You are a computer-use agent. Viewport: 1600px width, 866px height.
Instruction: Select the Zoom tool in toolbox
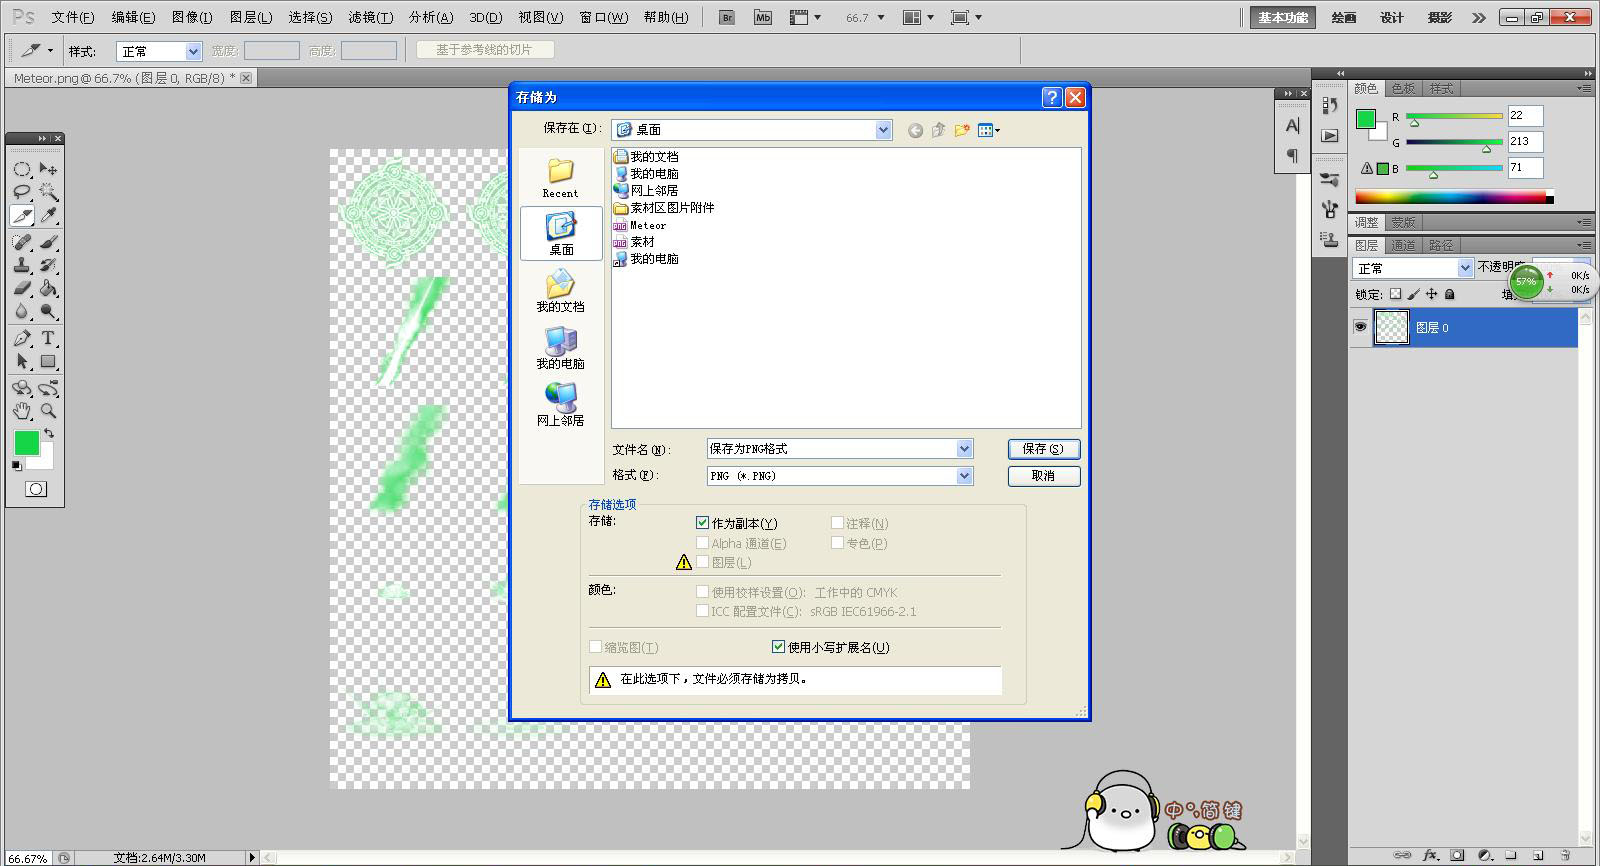[48, 411]
